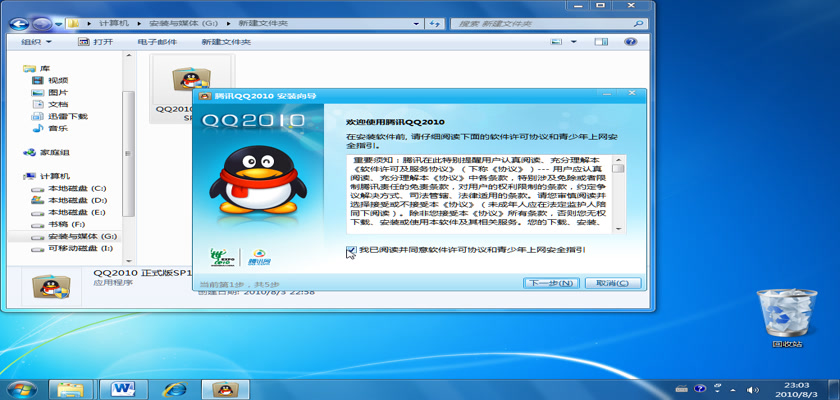Toggle the license agreement checkbox
The height and width of the screenshot is (400, 840).
click(351, 250)
